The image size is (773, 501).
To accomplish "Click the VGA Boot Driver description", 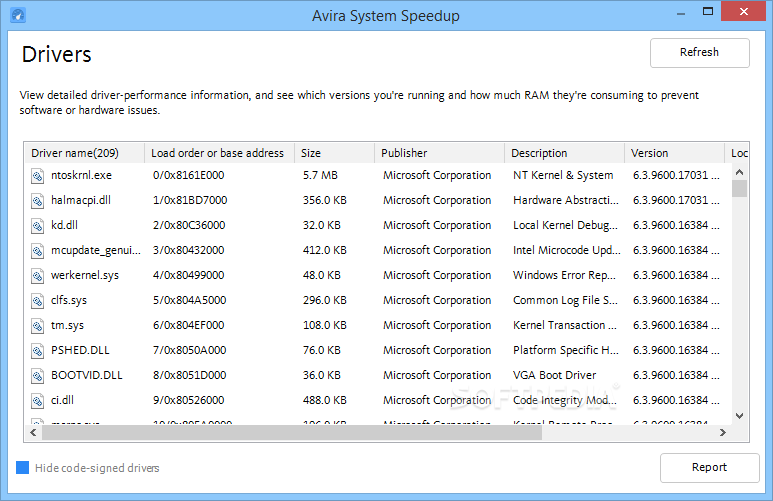I will [x=555, y=375].
